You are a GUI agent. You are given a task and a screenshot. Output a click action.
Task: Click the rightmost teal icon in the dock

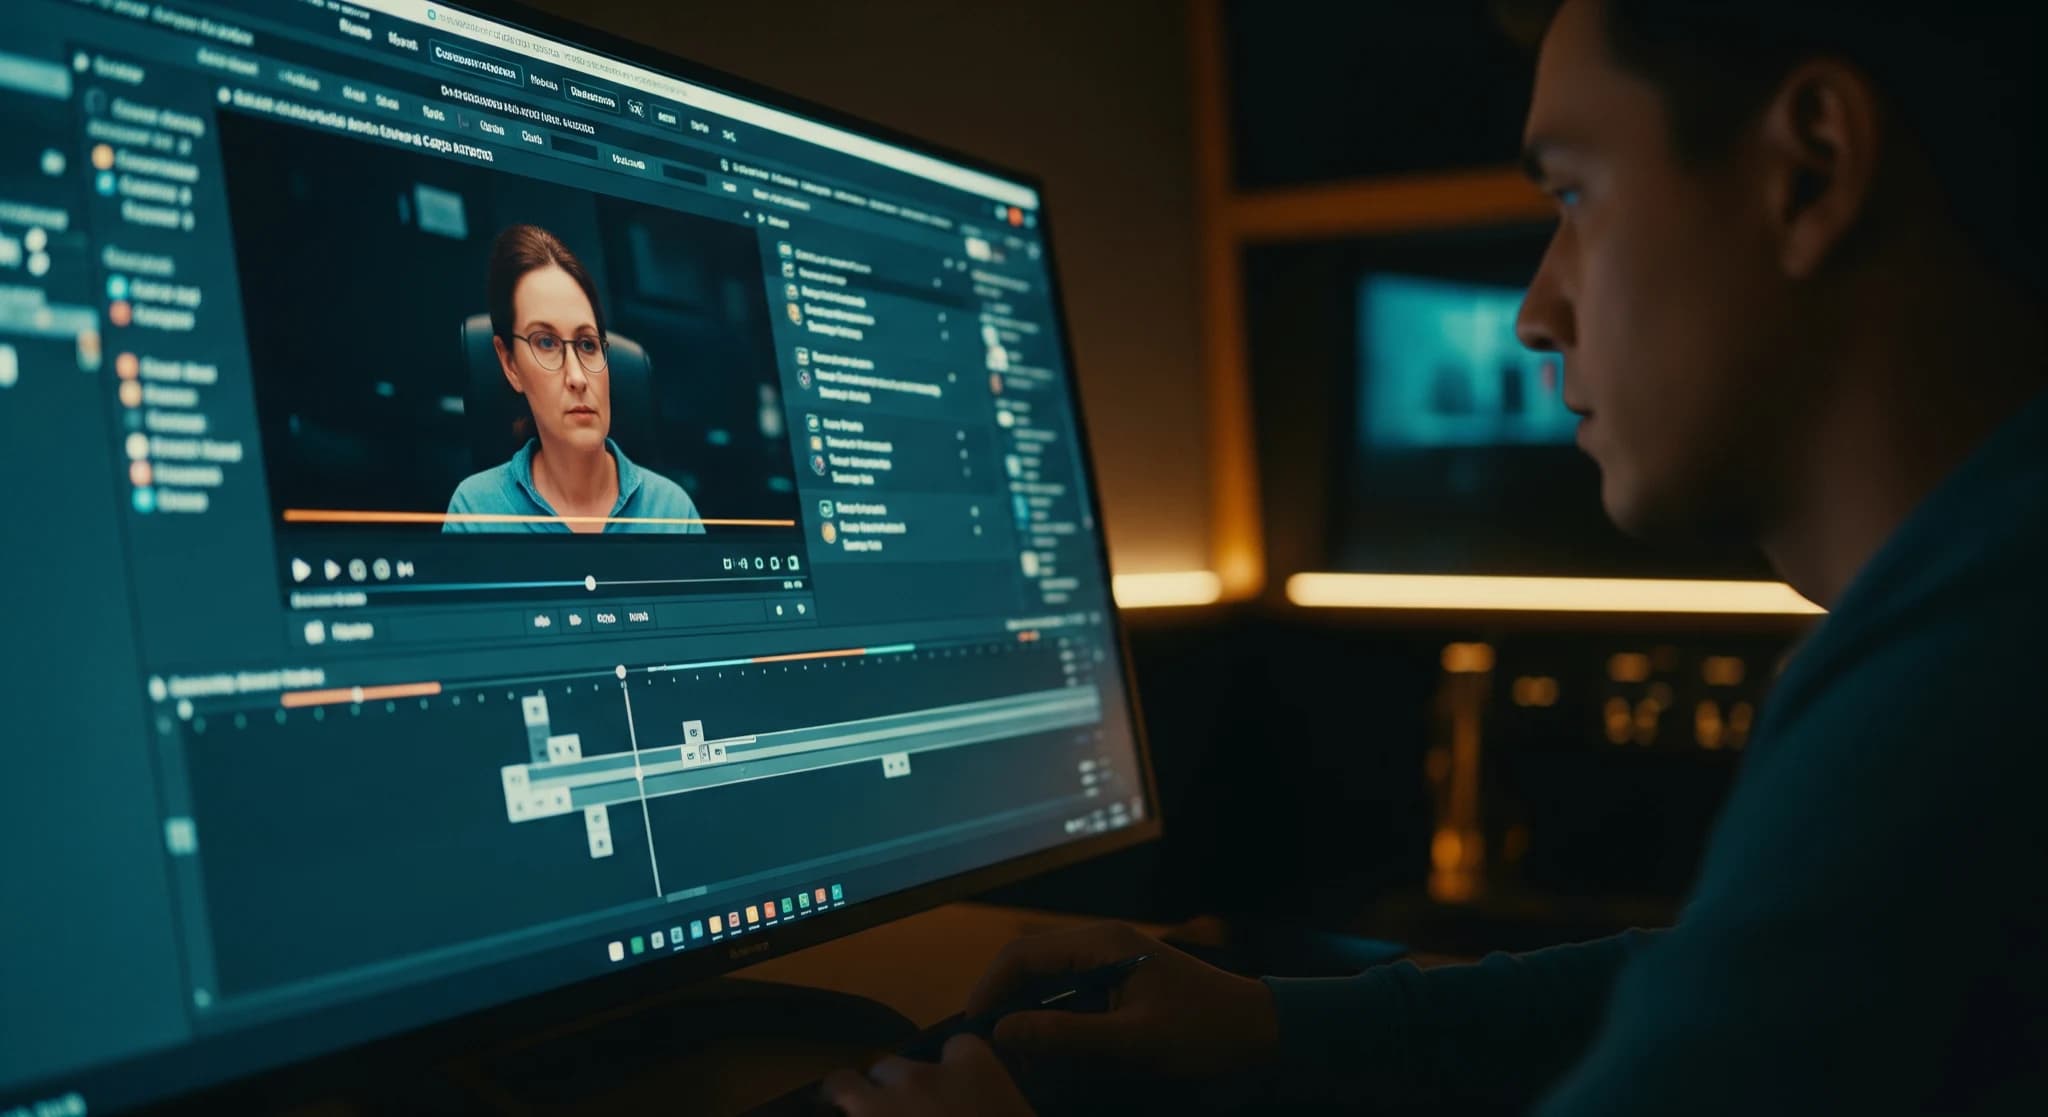(x=837, y=892)
